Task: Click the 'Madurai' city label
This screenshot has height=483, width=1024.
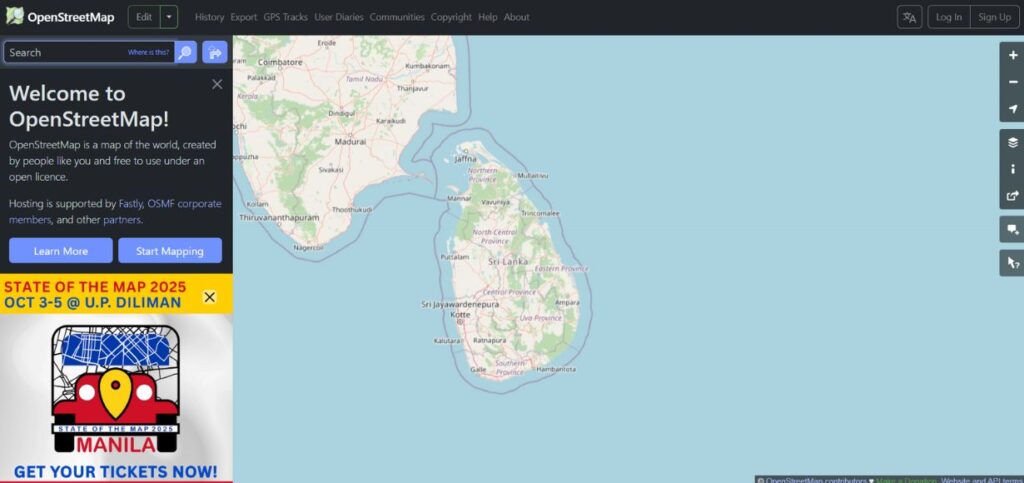Action: (x=350, y=141)
